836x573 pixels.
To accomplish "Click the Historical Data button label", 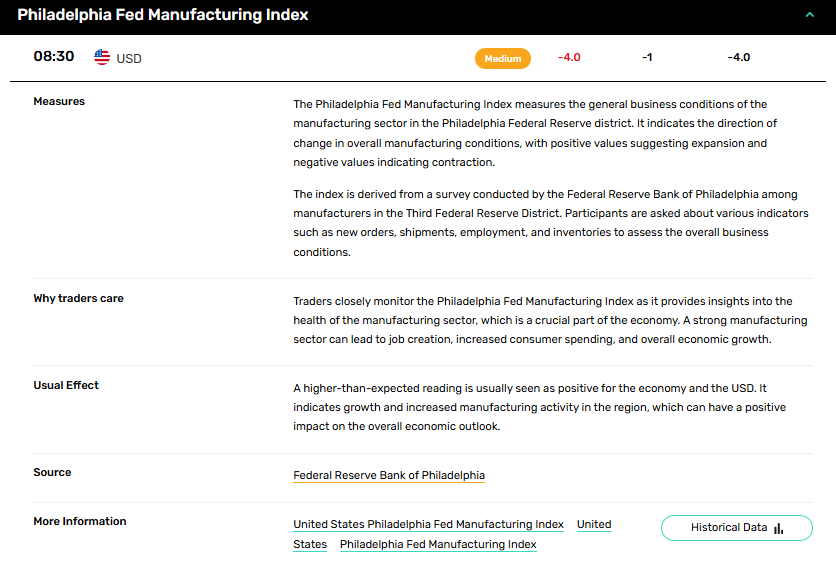I will 728,527.
